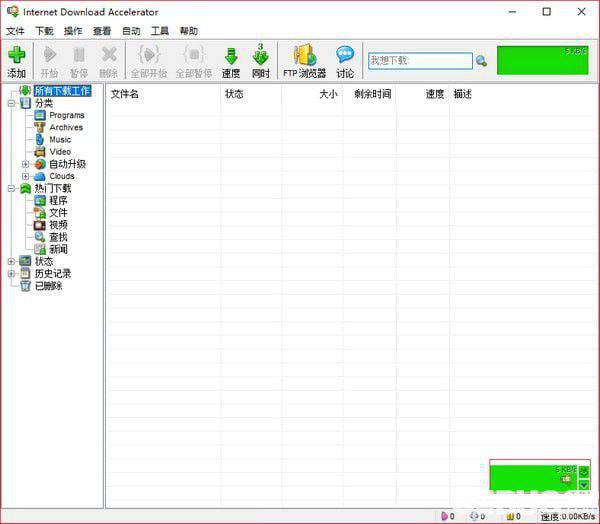600x524 pixels.
Task: Select the 自动升级 category icon
Action: pyautogui.click(x=40, y=164)
